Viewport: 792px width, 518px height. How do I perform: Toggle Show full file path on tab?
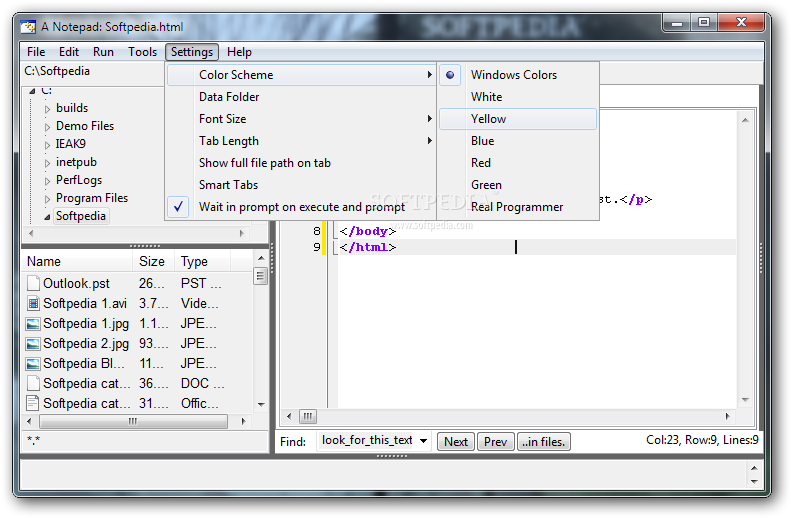click(302, 163)
